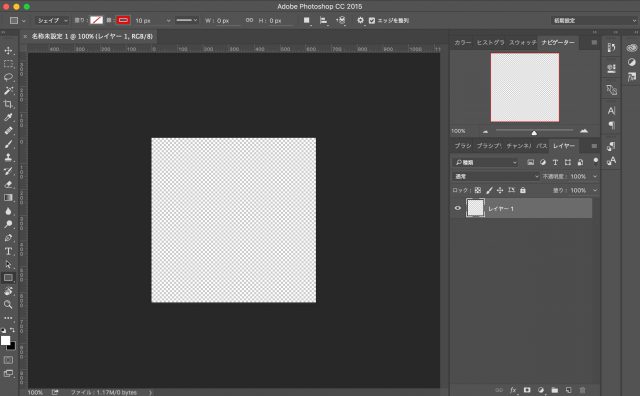Screen dimensions: 640x396
Task: Toggle the pixel layer filter
Action: pyautogui.click(x=530, y=162)
